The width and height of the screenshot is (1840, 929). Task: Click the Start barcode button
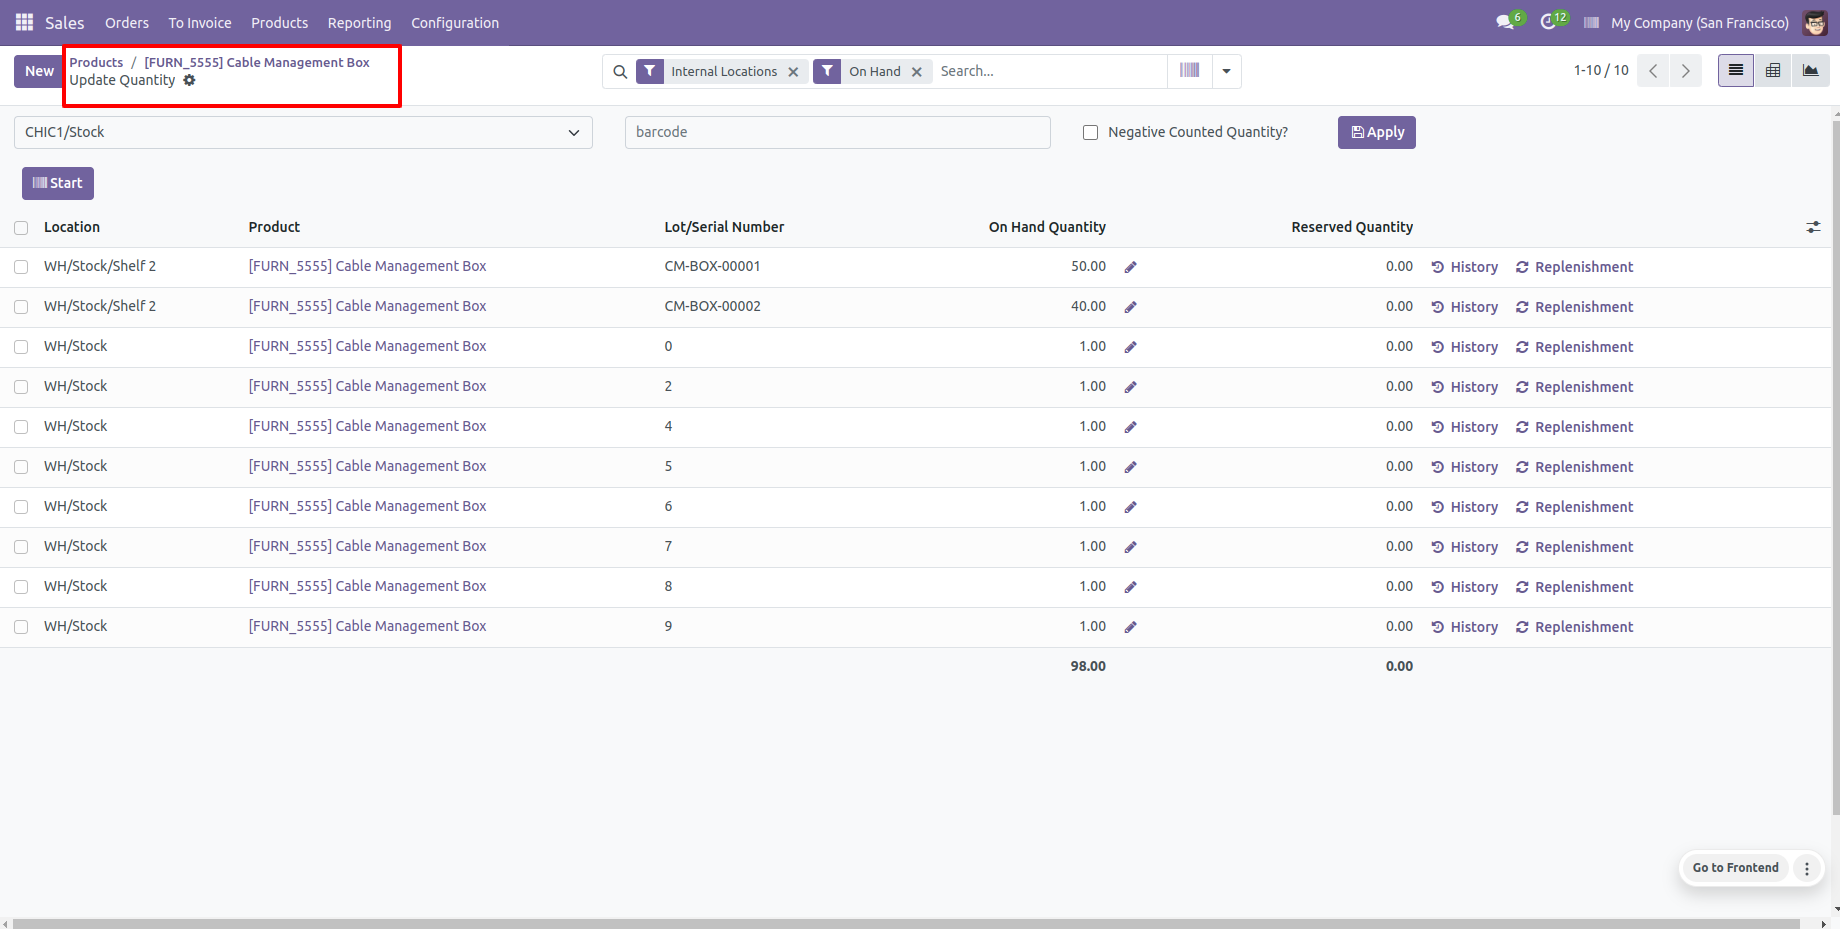coord(58,183)
